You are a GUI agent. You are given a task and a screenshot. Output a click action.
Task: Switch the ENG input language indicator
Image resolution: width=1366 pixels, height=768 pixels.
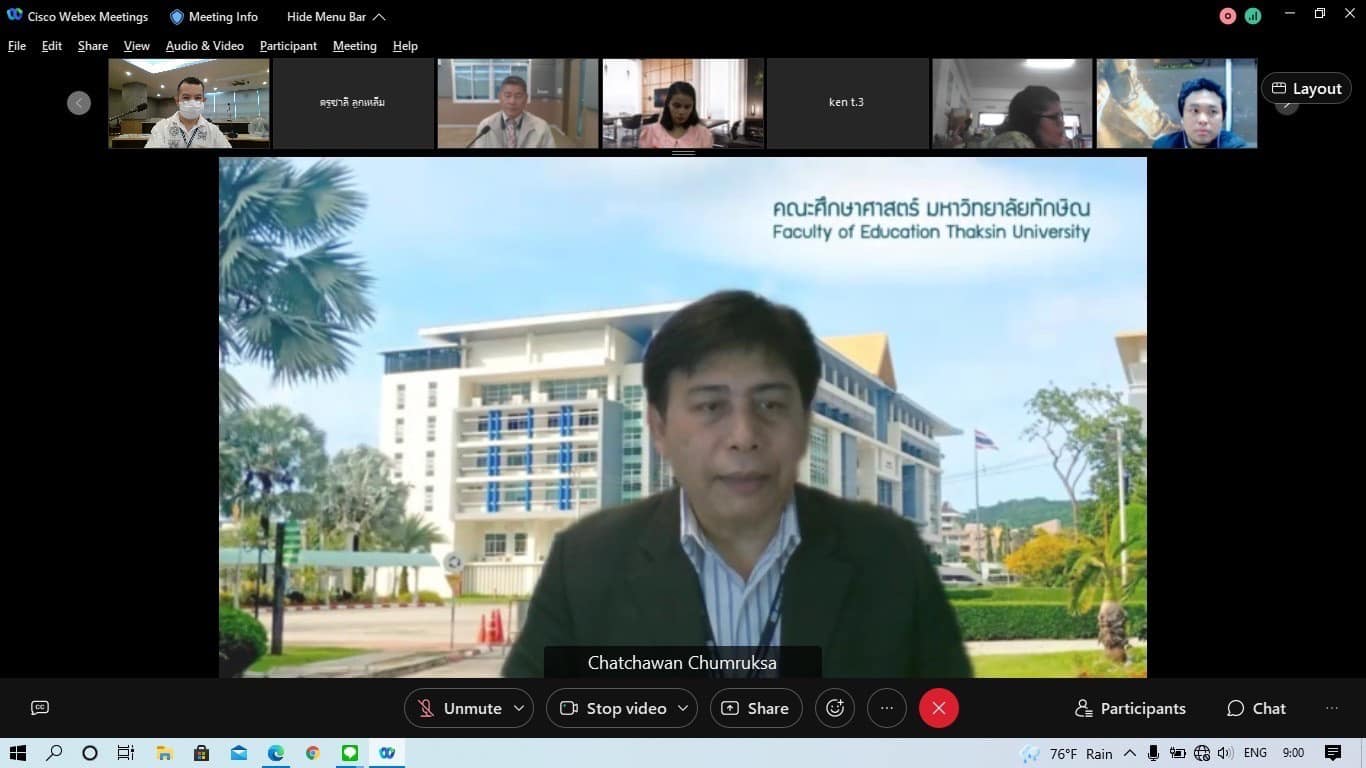[1255, 753]
